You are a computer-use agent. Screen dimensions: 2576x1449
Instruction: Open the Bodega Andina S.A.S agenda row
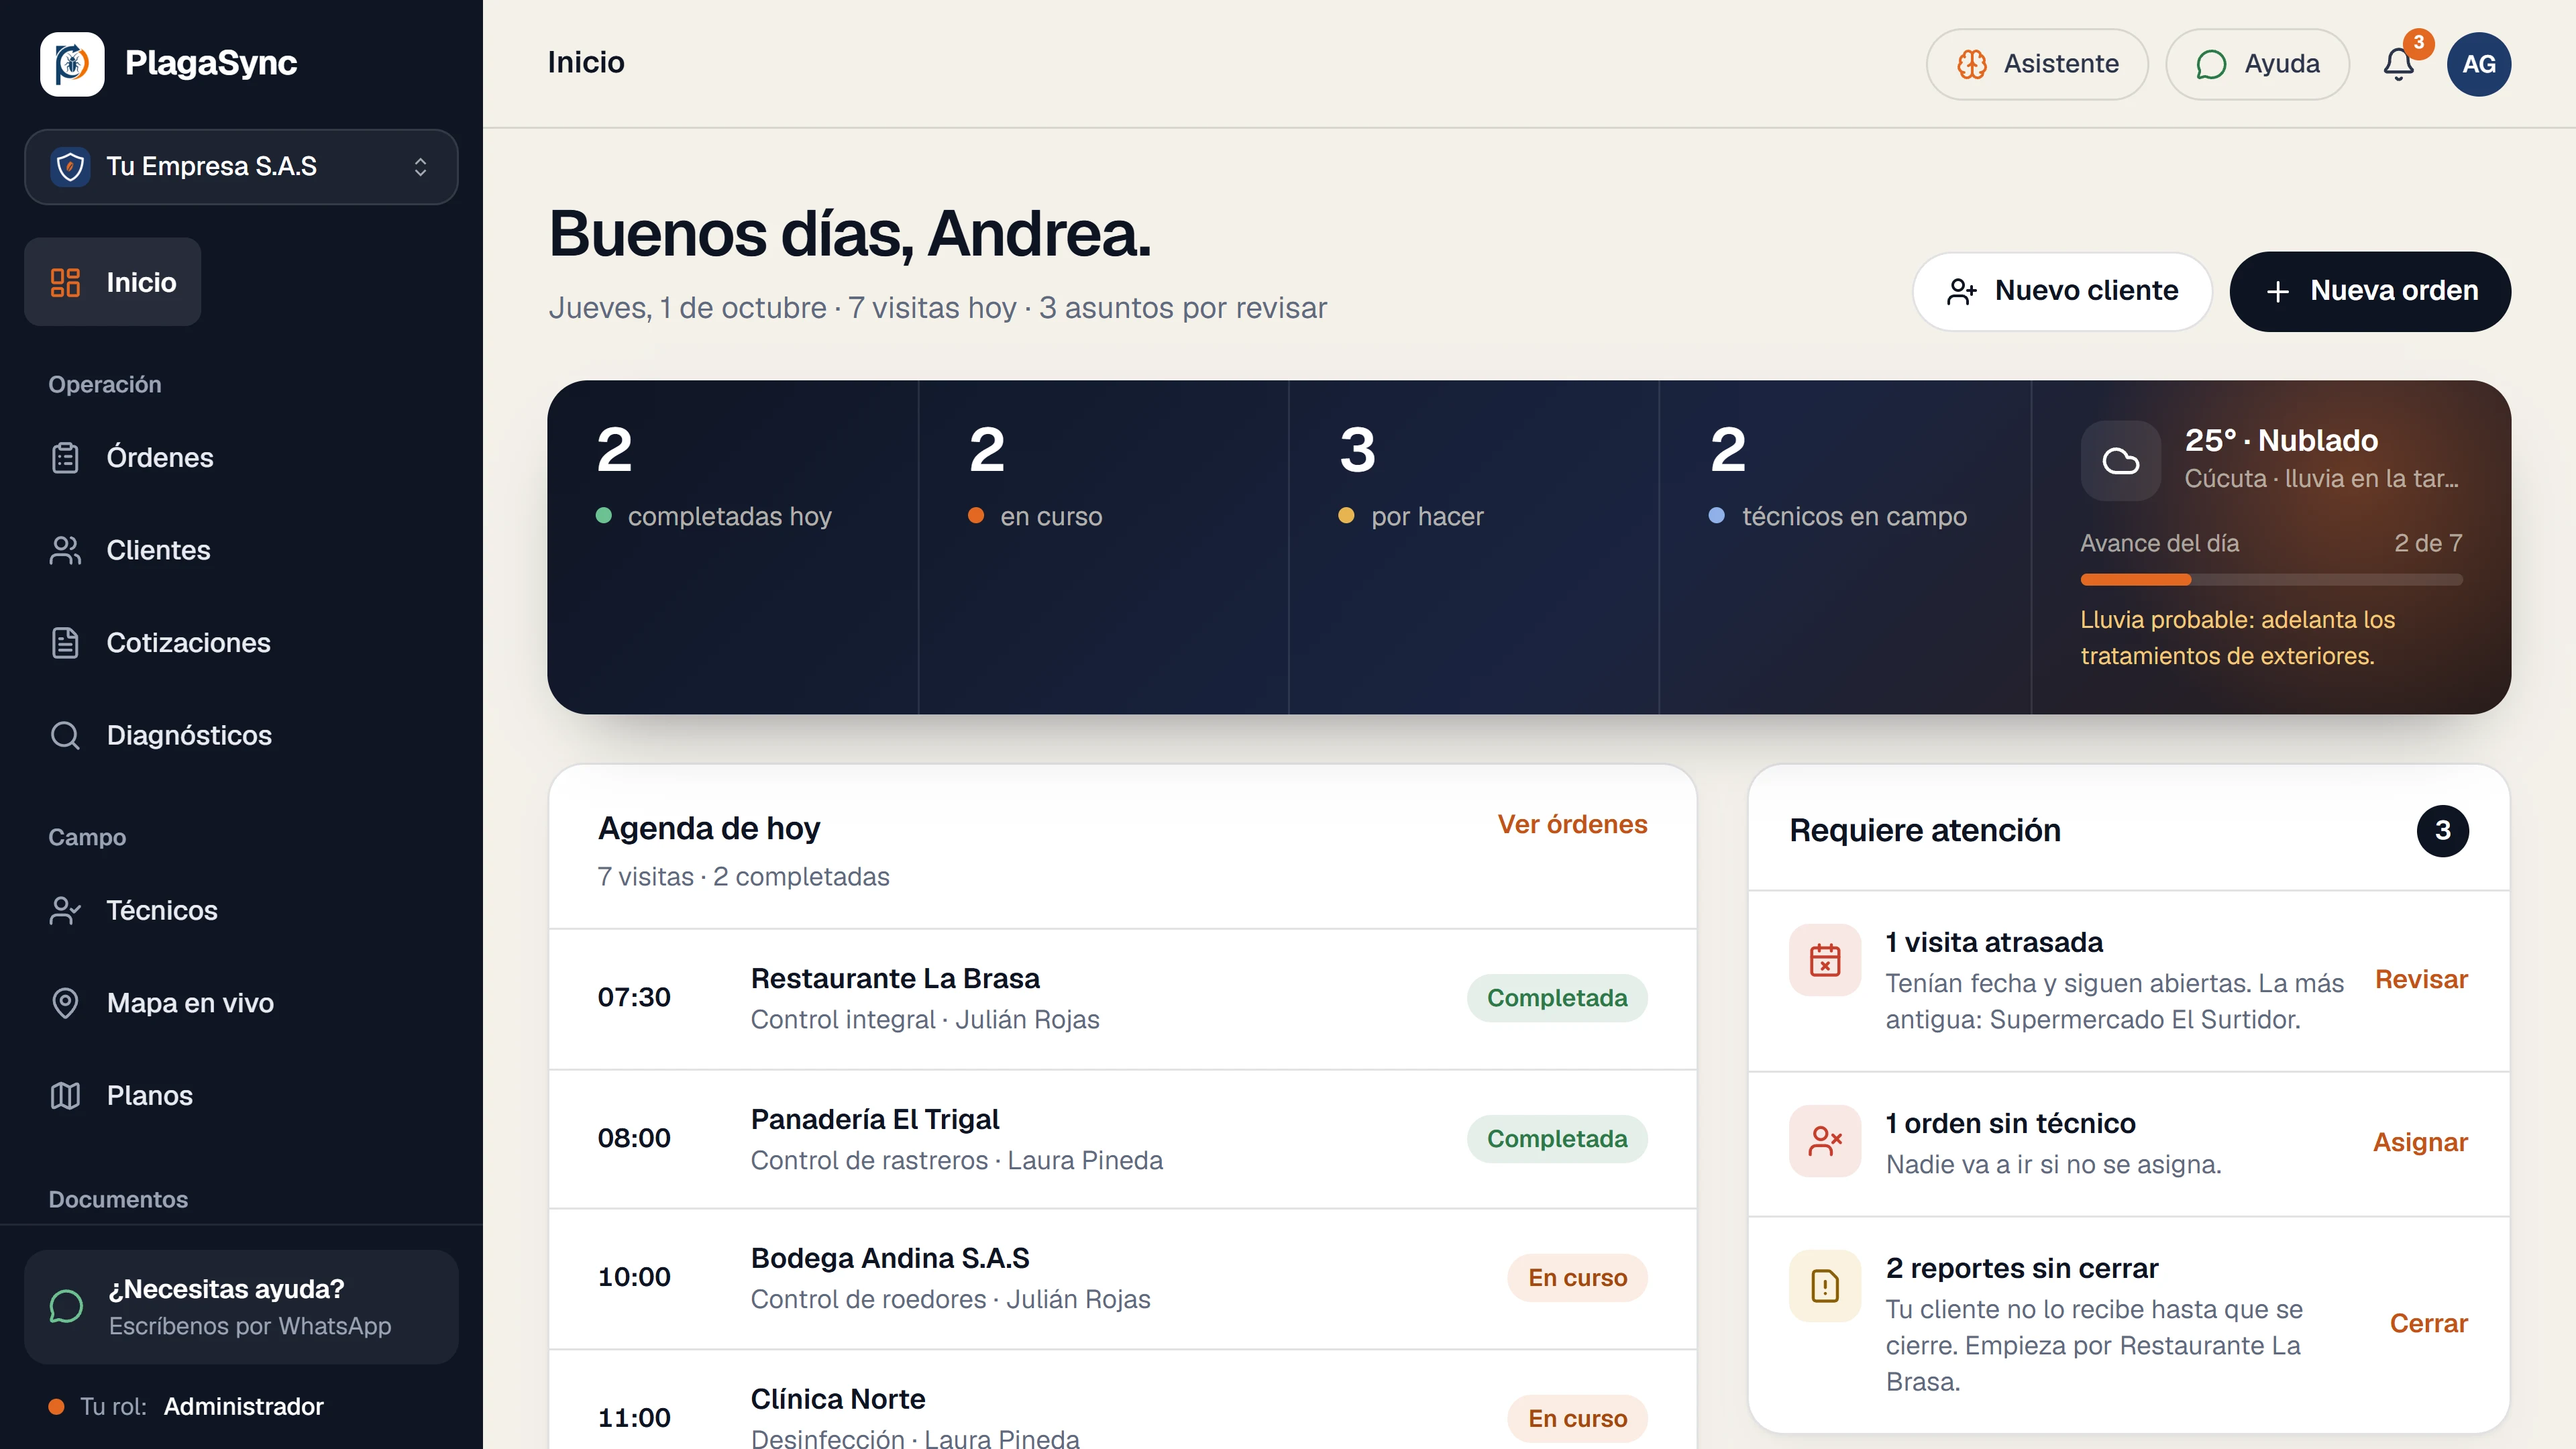click(x=1122, y=1278)
